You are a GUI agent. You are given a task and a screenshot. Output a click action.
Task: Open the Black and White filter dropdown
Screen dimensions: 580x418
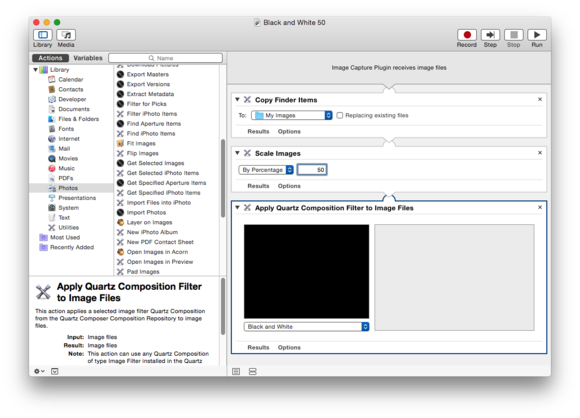click(306, 327)
